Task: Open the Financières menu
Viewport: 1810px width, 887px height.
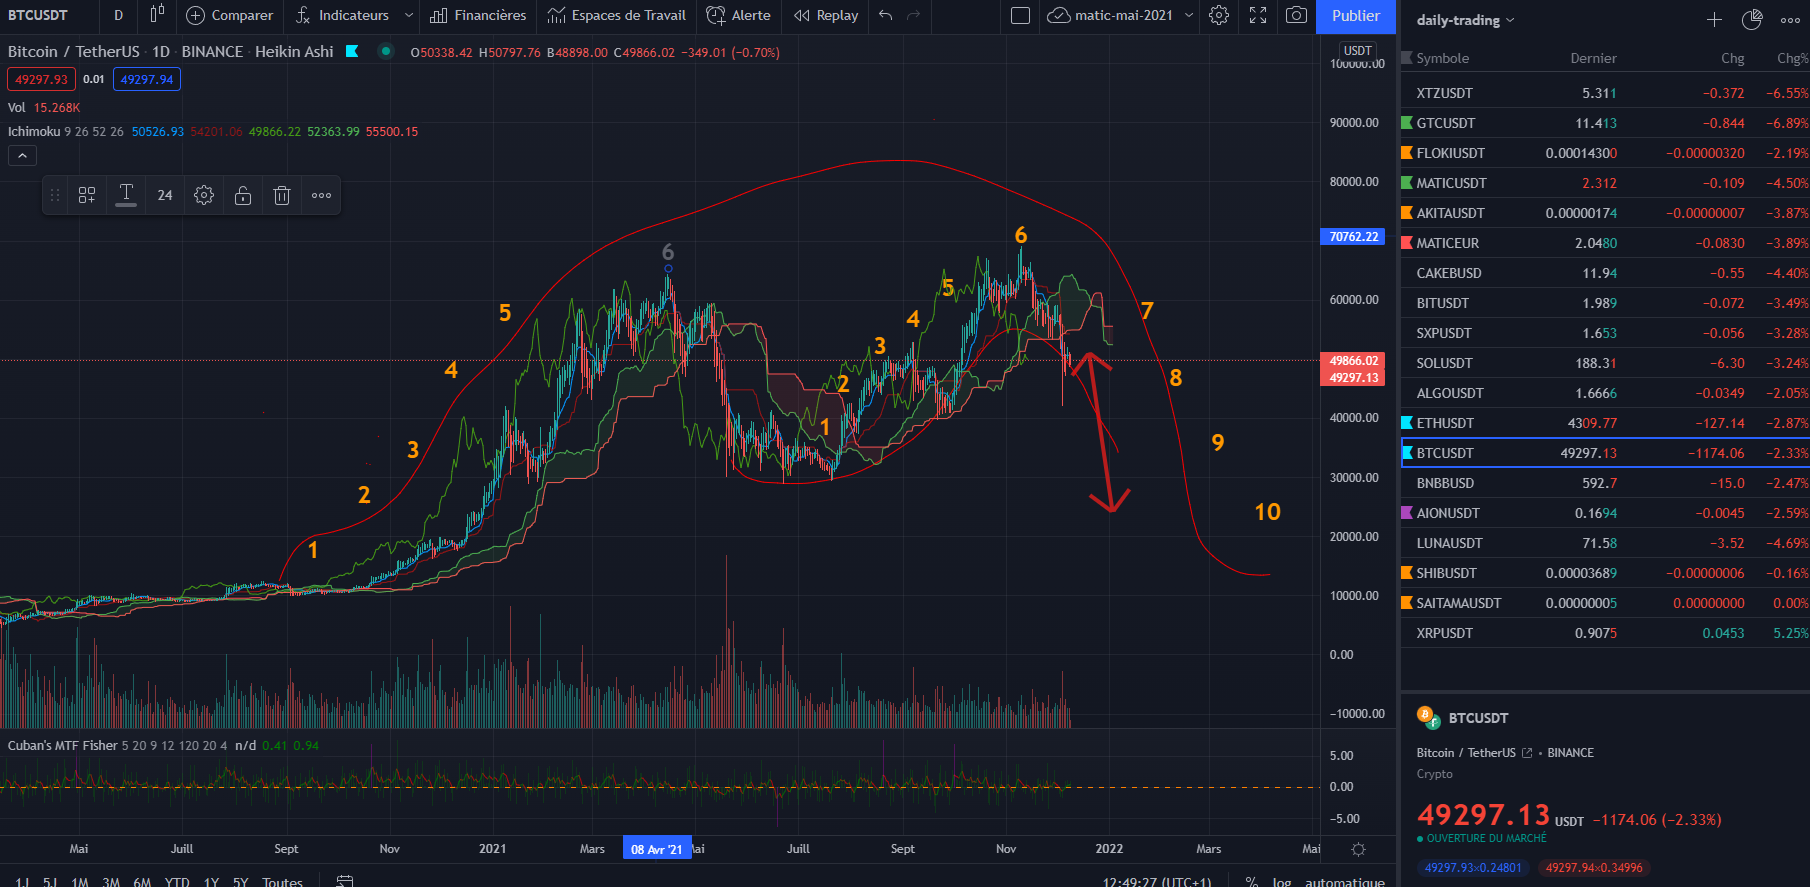Action: (478, 15)
